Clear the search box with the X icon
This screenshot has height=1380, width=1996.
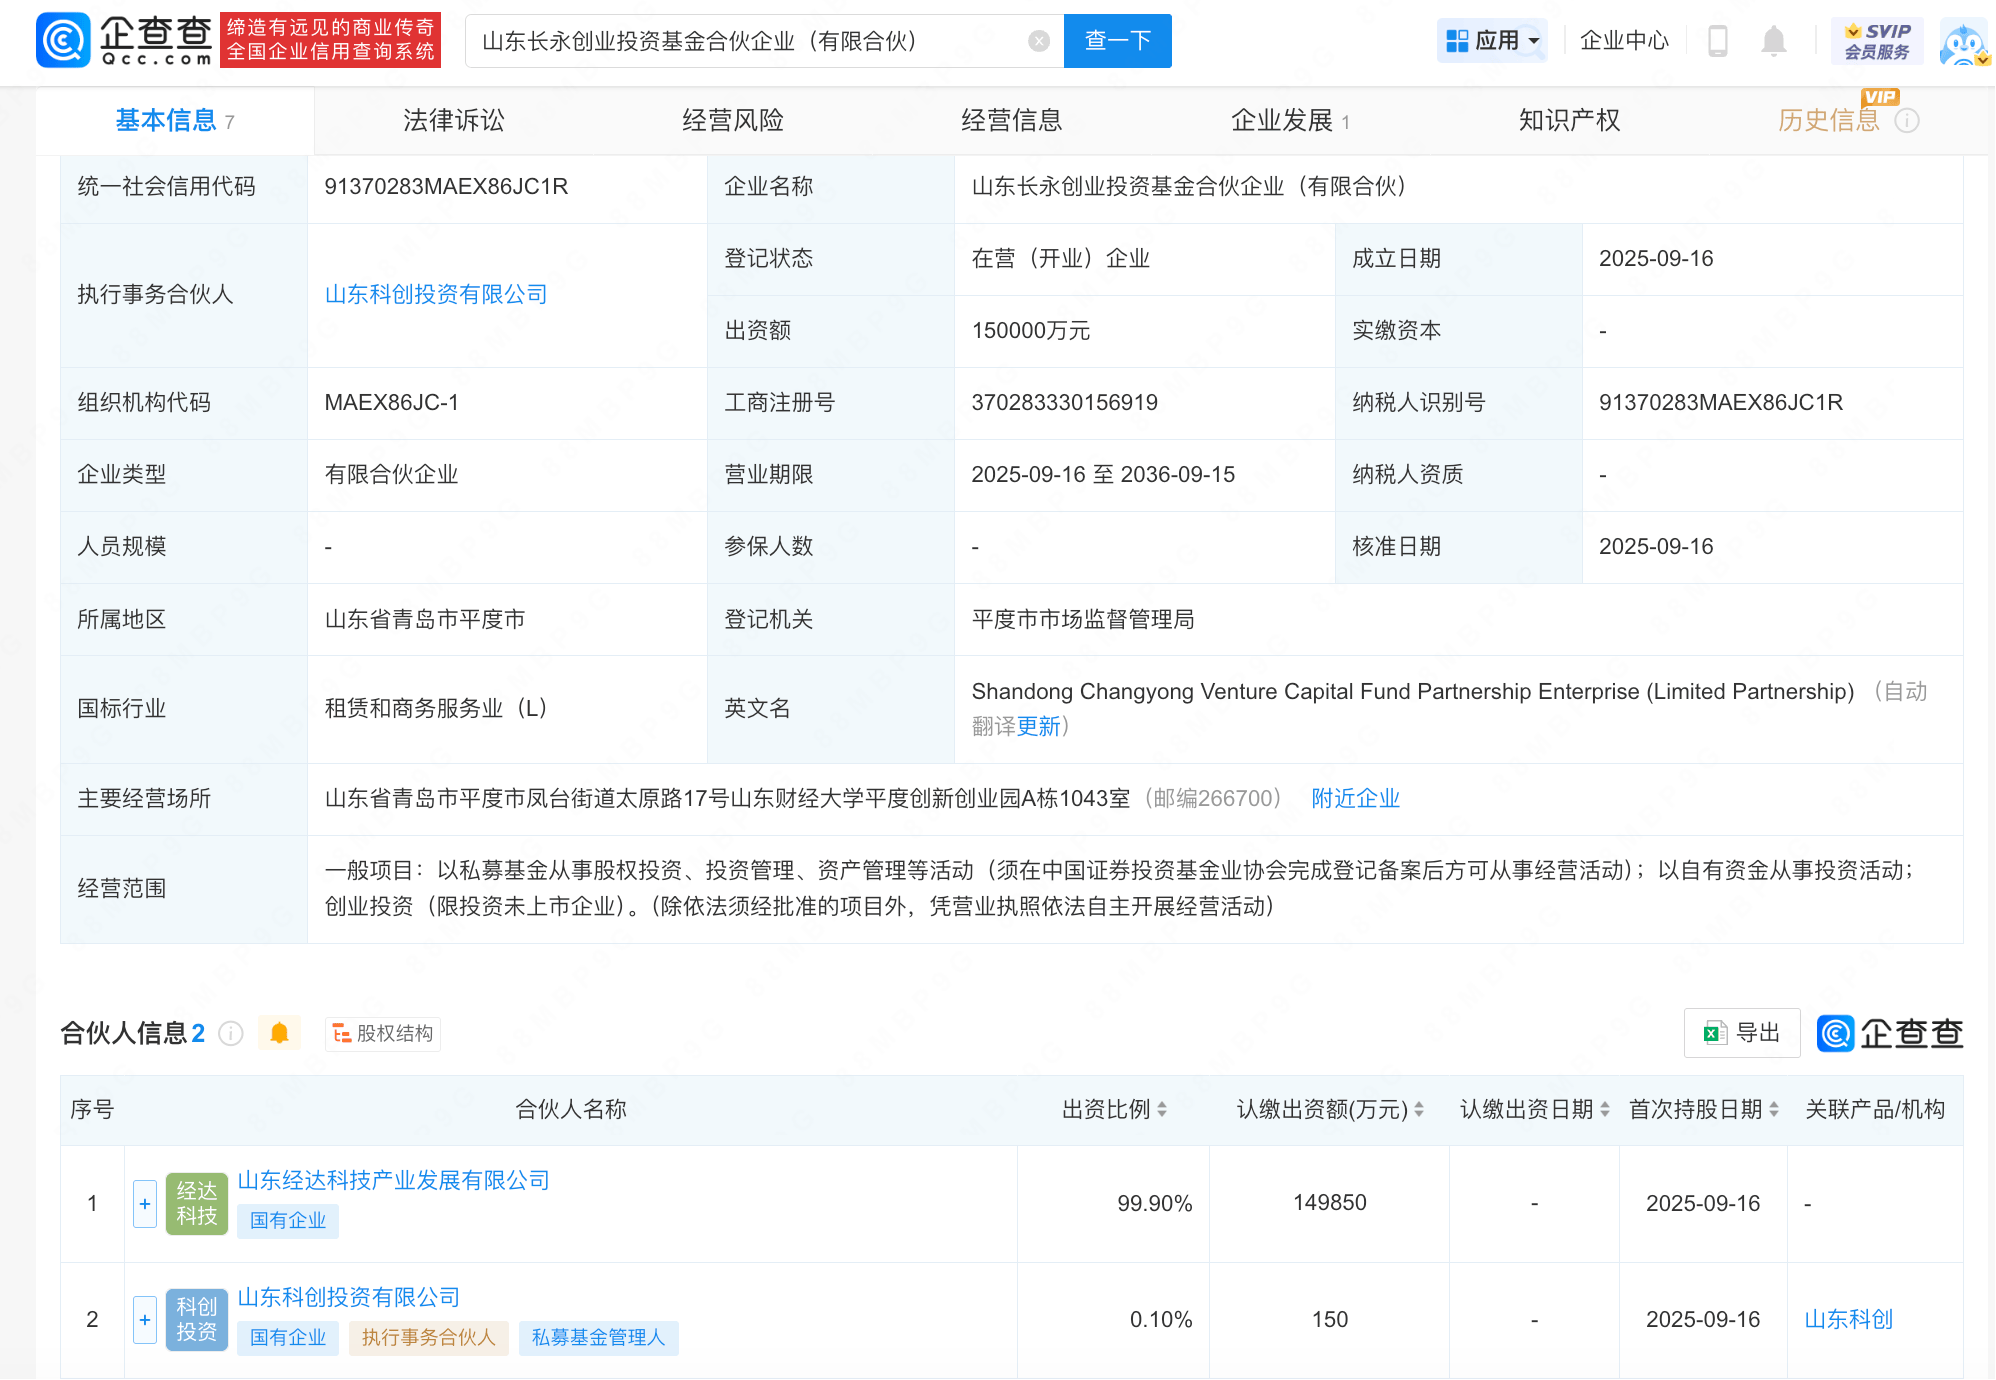click(x=1039, y=41)
